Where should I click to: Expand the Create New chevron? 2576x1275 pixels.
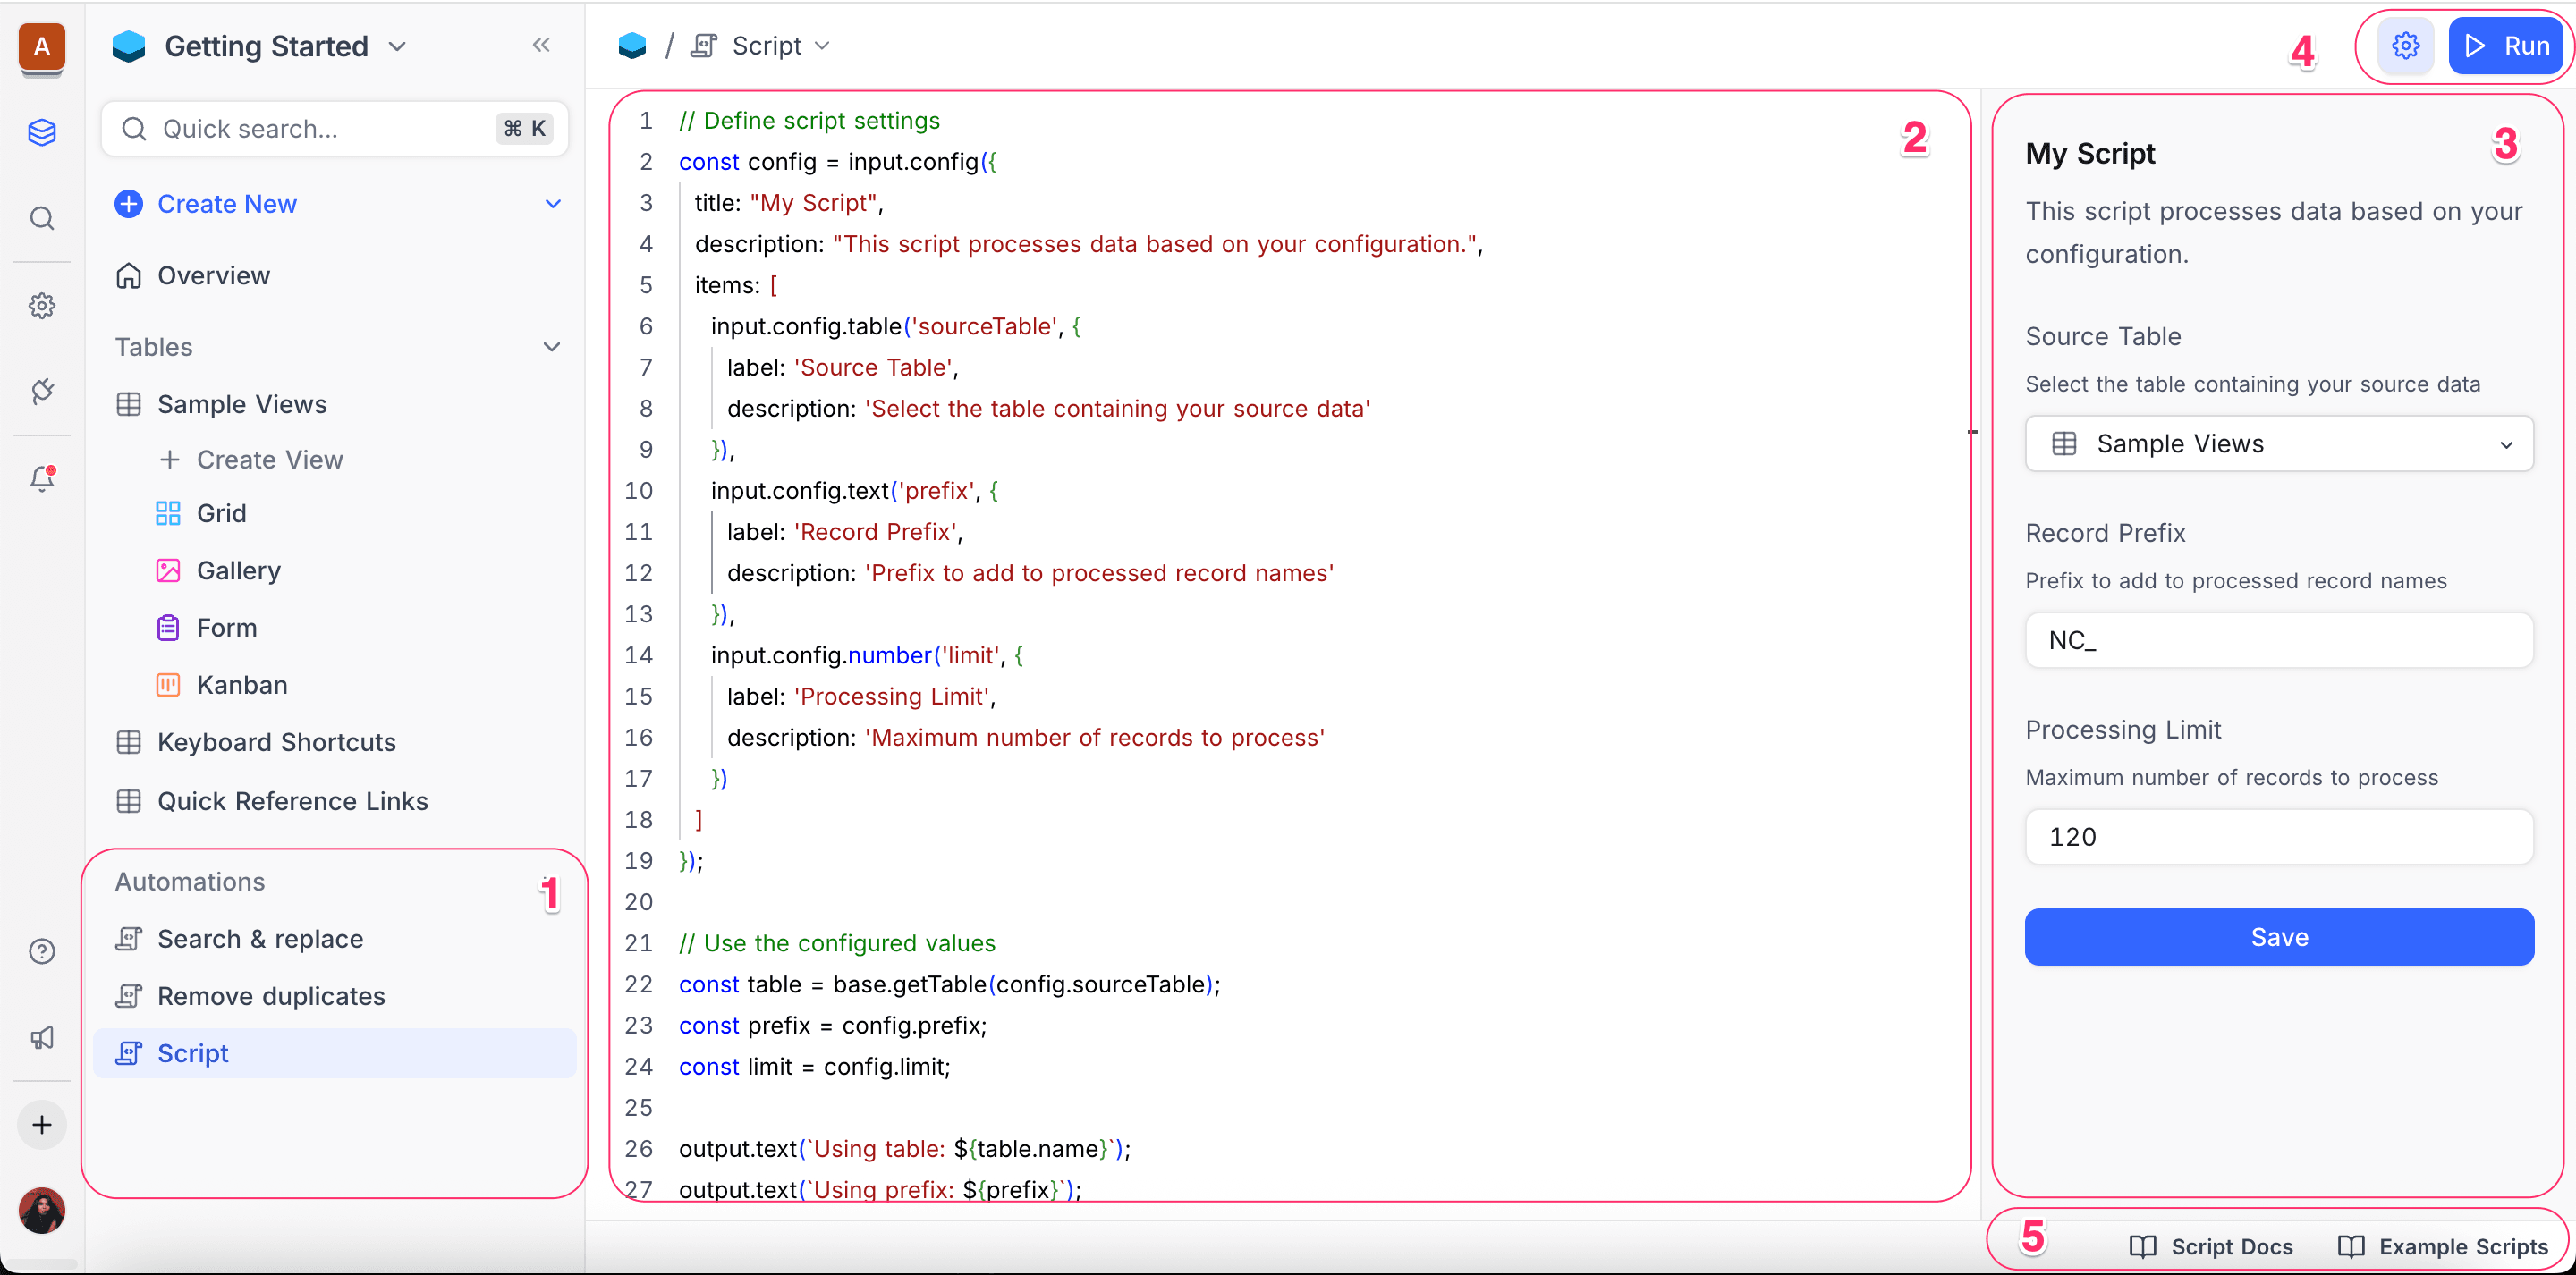[x=553, y=204]
